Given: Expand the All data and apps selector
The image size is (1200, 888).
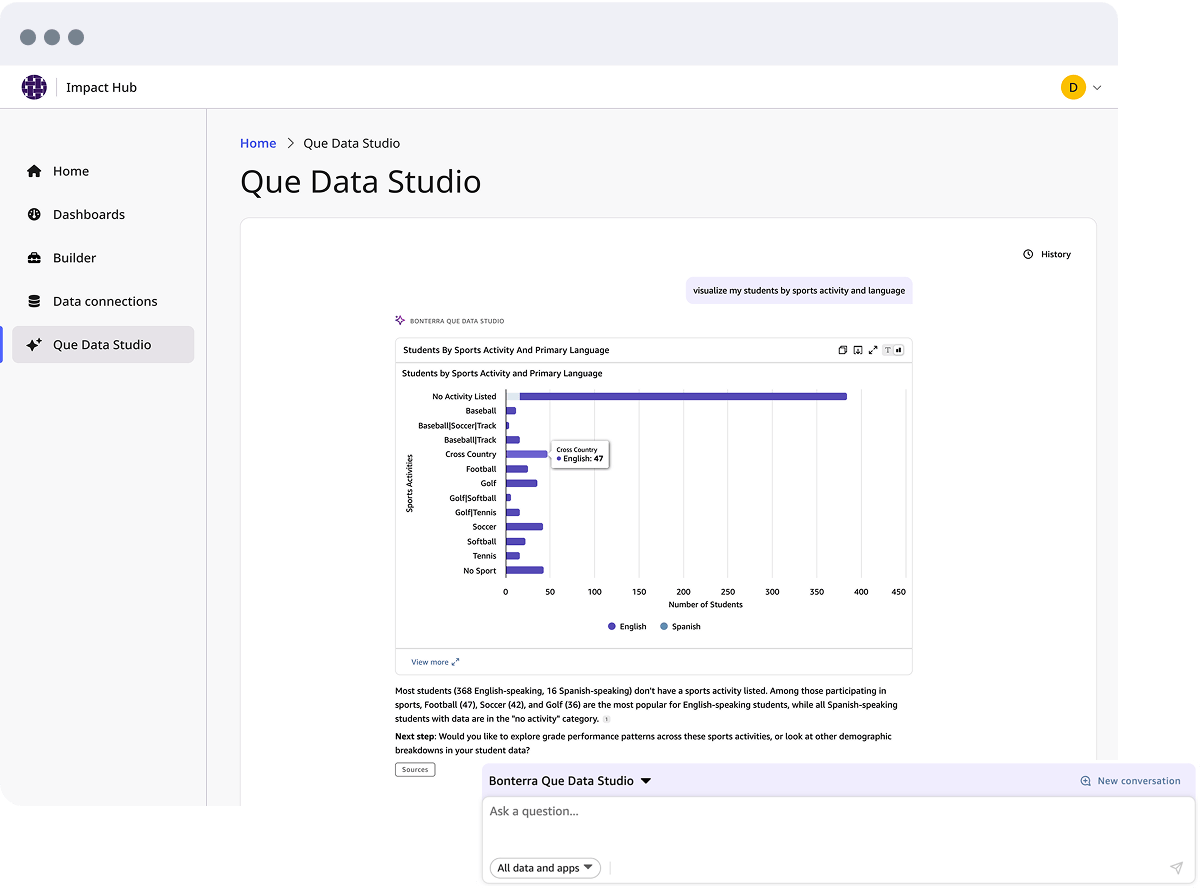Looking at the screenshot, I should (x=545, y=868).
